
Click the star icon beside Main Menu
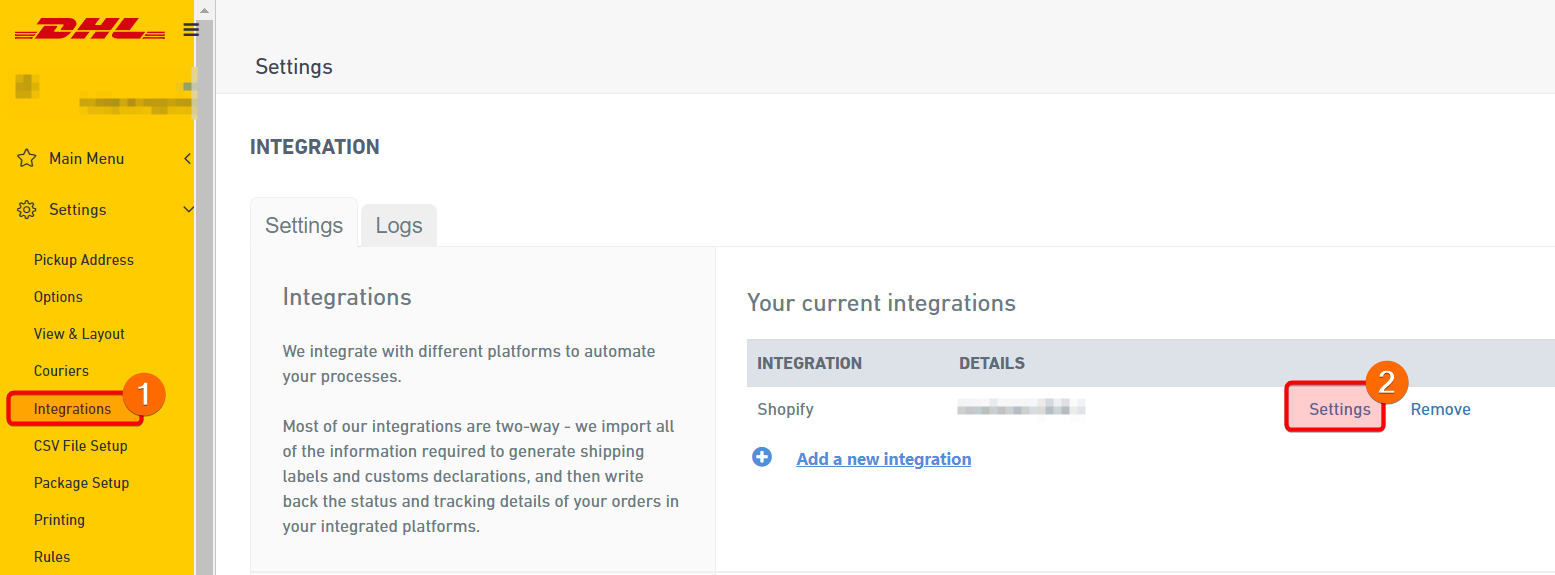(x=27, y=158)
